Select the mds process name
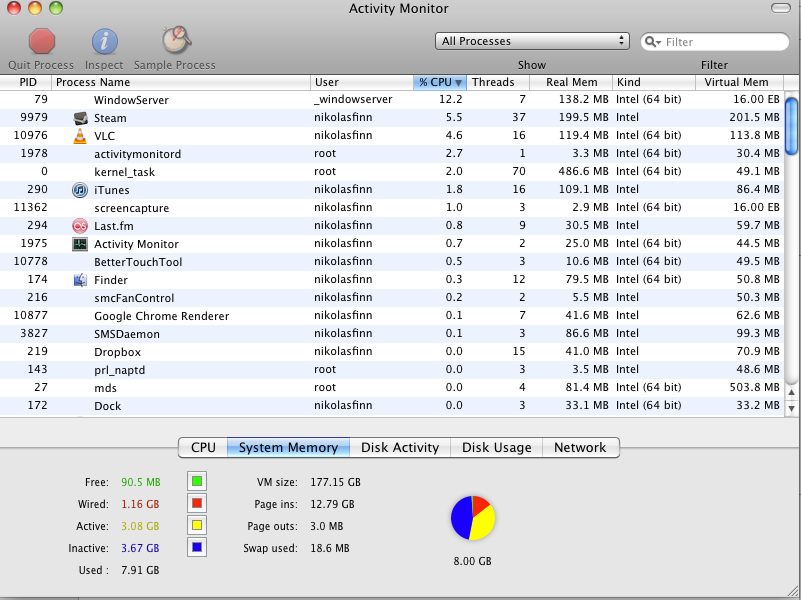Screen dimensions: 801x600 (x=105, y=388)
